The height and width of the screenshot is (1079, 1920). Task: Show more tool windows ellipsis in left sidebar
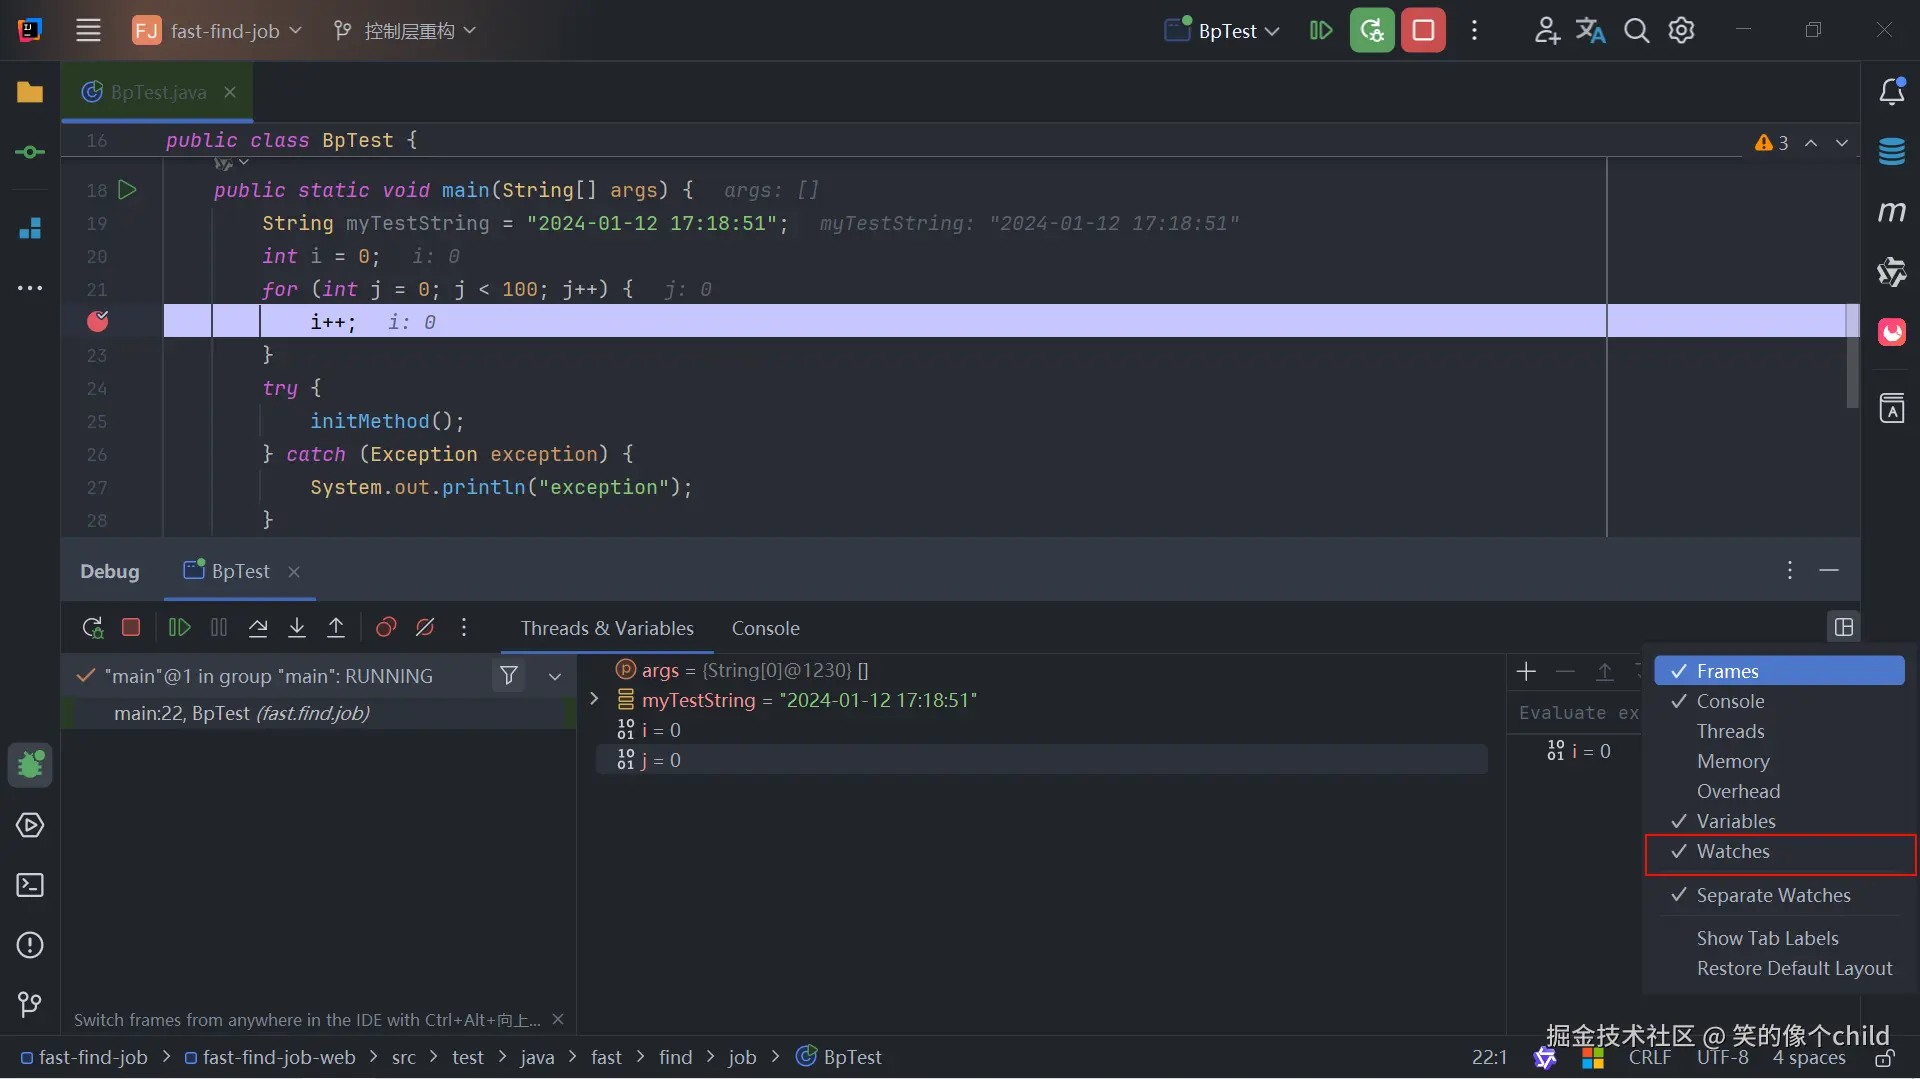(x=30, y=288)
